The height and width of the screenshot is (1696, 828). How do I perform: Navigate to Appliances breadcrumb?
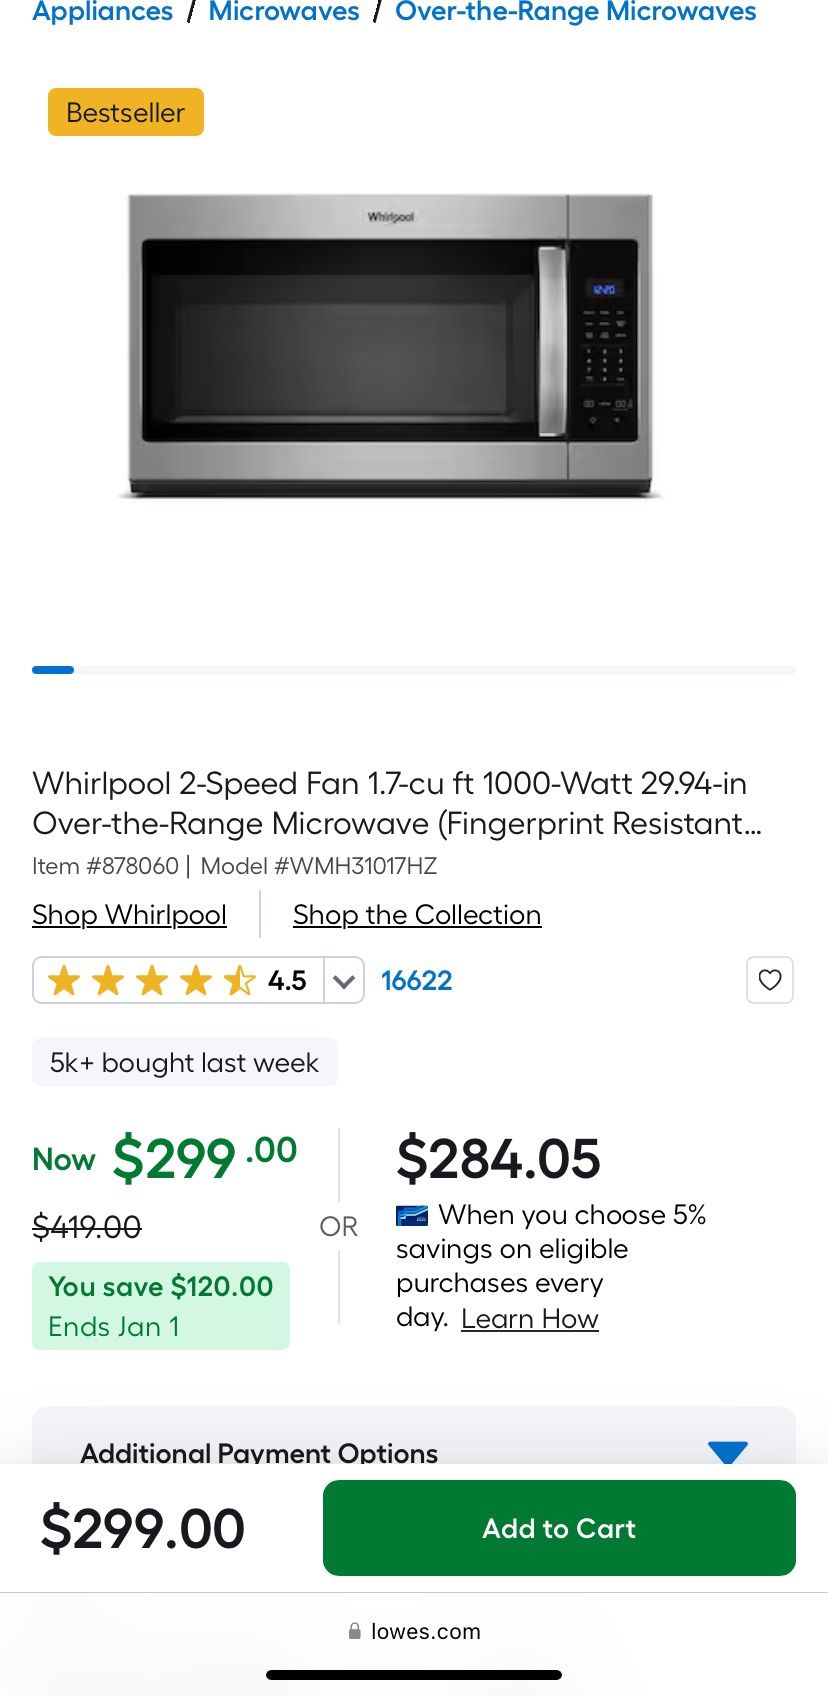pos(101,12)
